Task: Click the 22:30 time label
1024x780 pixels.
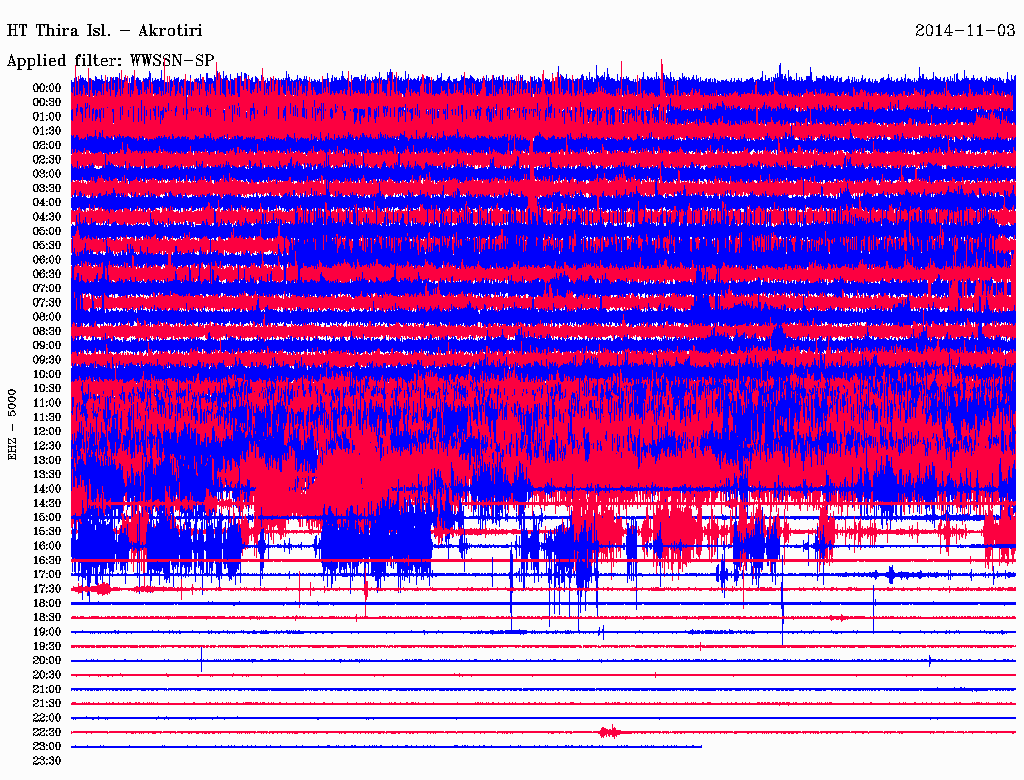Action: 47,732
